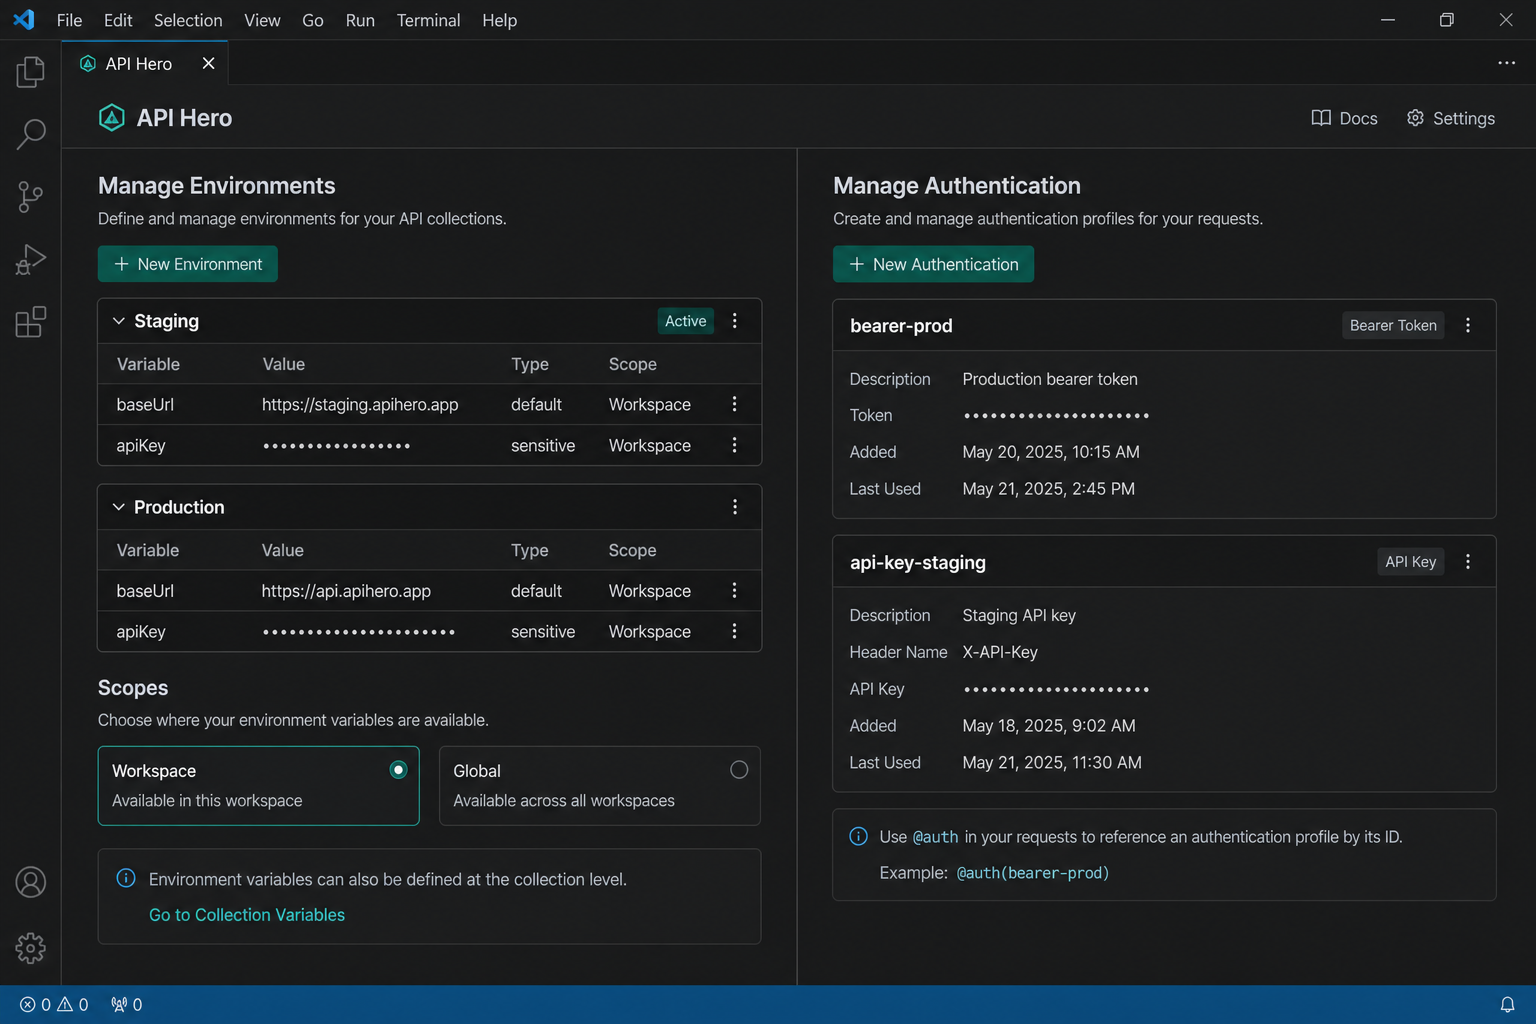Image resolution: width=1536 pixels, height=1024 pixels.
Task: Open the Help menu
Action: [500, 20]
